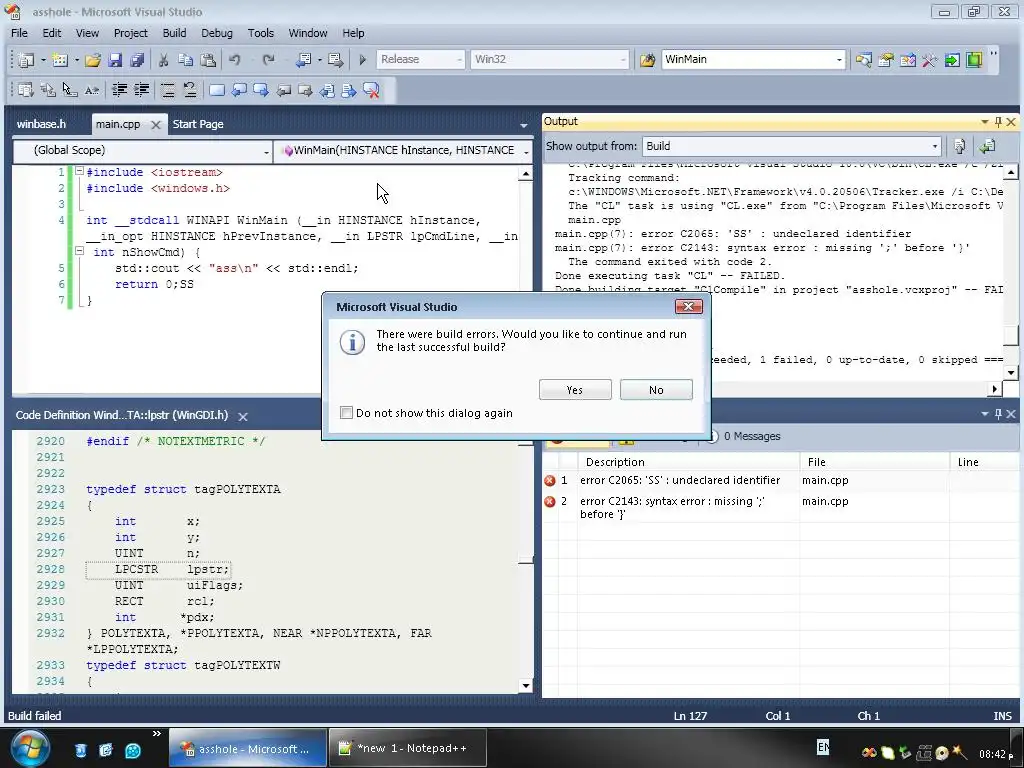Click the 0 Messages filter button
1024x768 pixels.
(x=744, y=436)
